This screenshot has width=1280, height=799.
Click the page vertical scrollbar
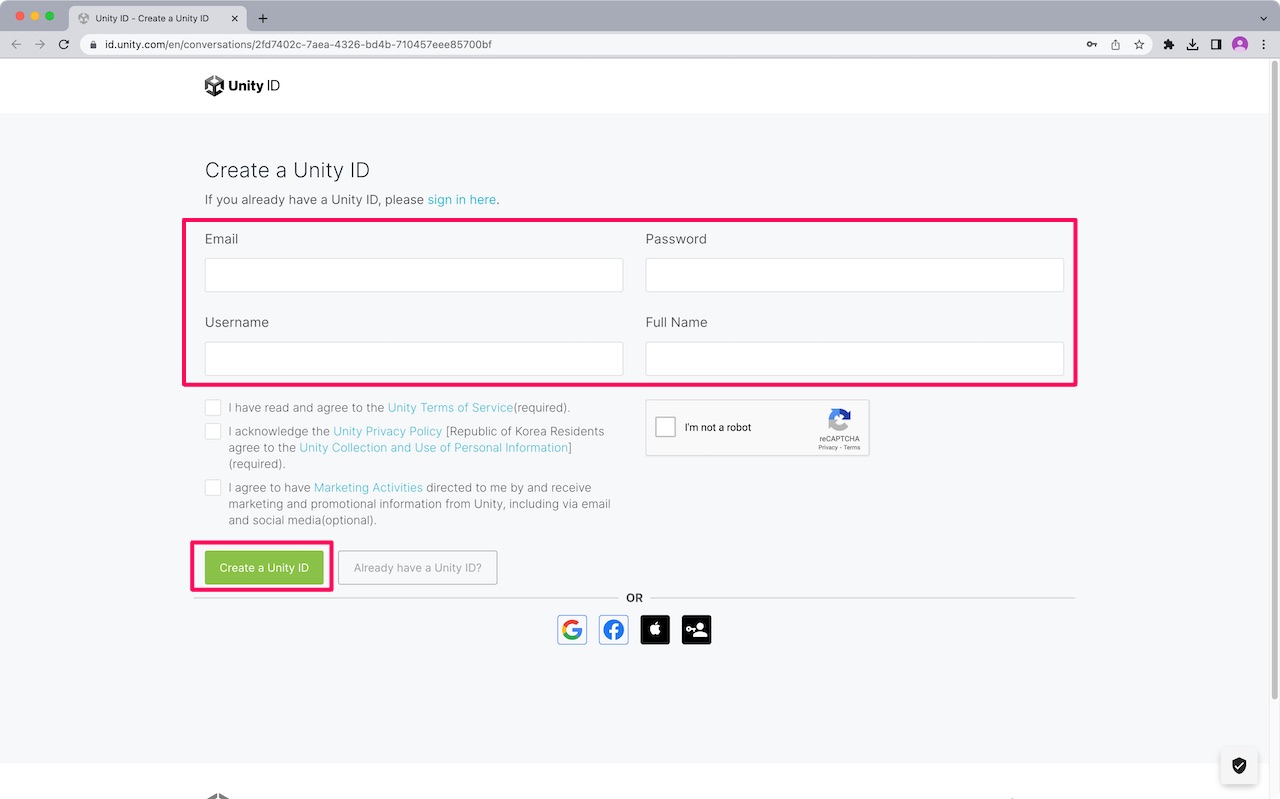[x=1274, y=380]
